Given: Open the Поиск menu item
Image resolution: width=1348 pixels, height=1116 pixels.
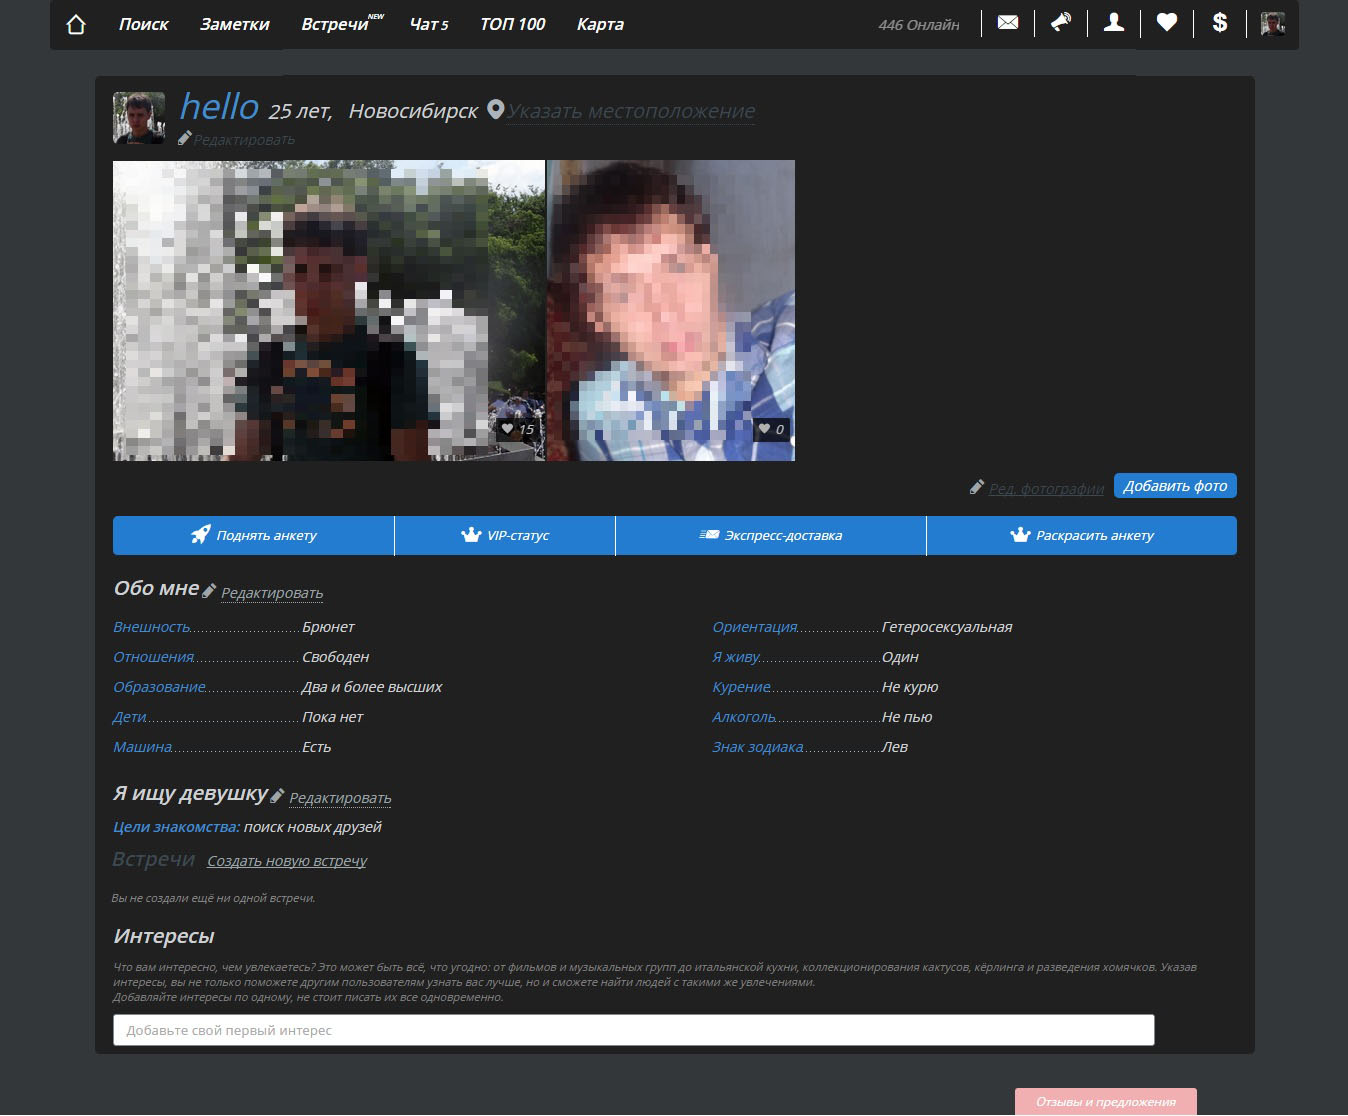Looking at the screenshot, I should point(143,24).
